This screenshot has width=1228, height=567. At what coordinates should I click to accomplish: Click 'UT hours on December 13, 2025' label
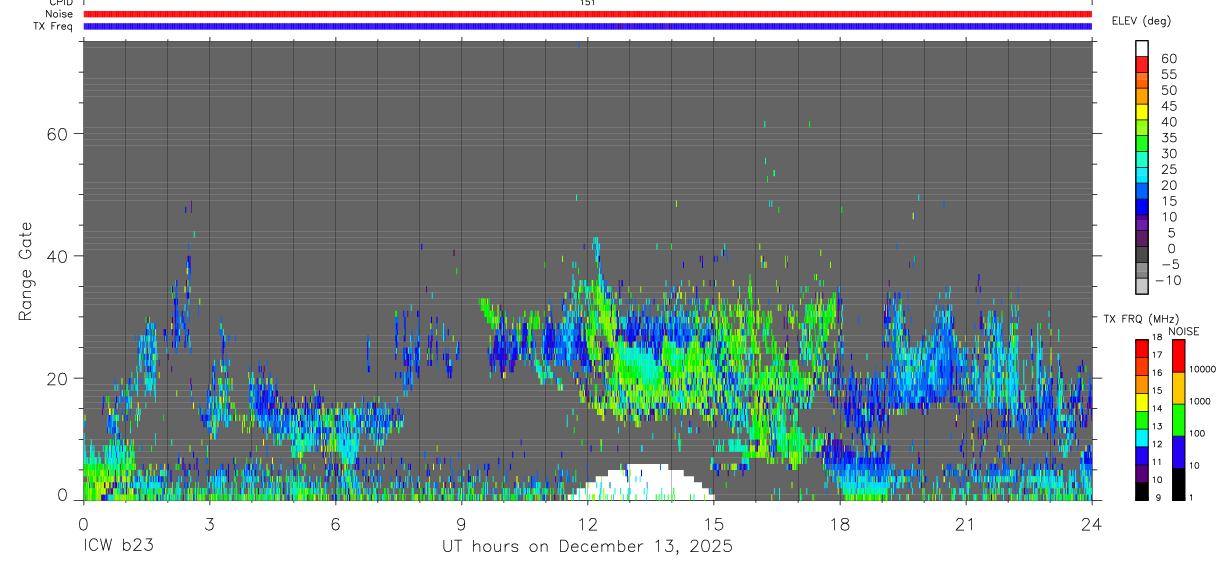coord(587,547)
